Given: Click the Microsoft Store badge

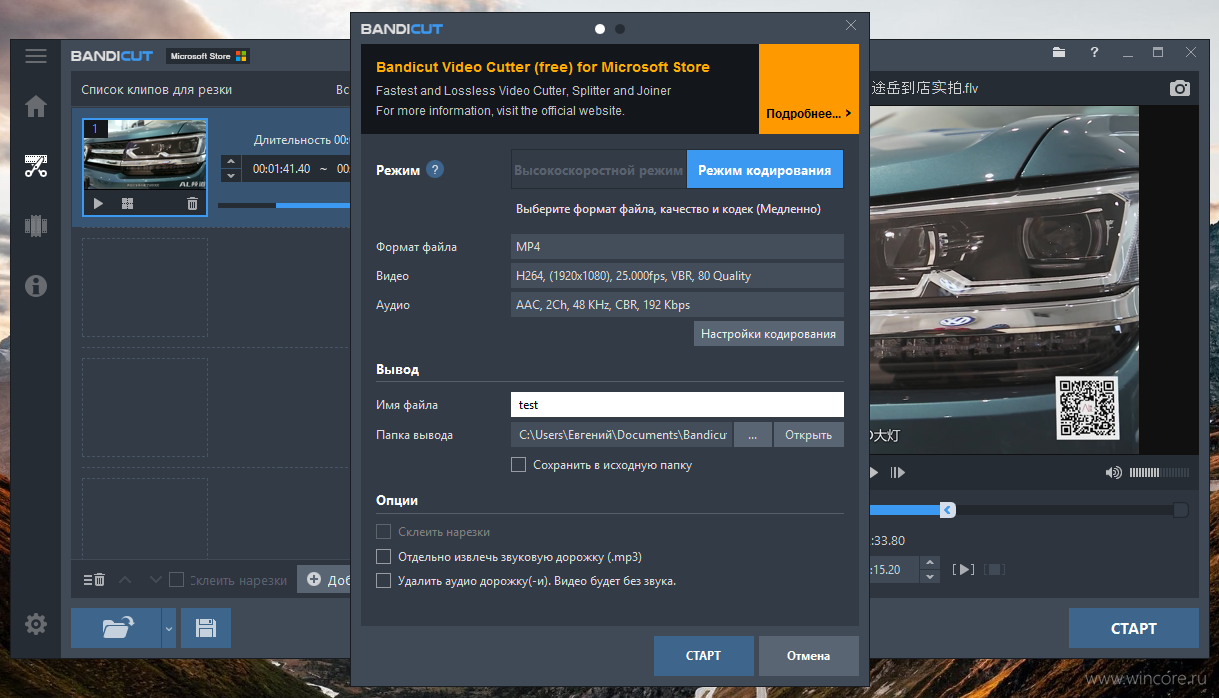Looking at the screenshot, I should [x=208, y=56].
